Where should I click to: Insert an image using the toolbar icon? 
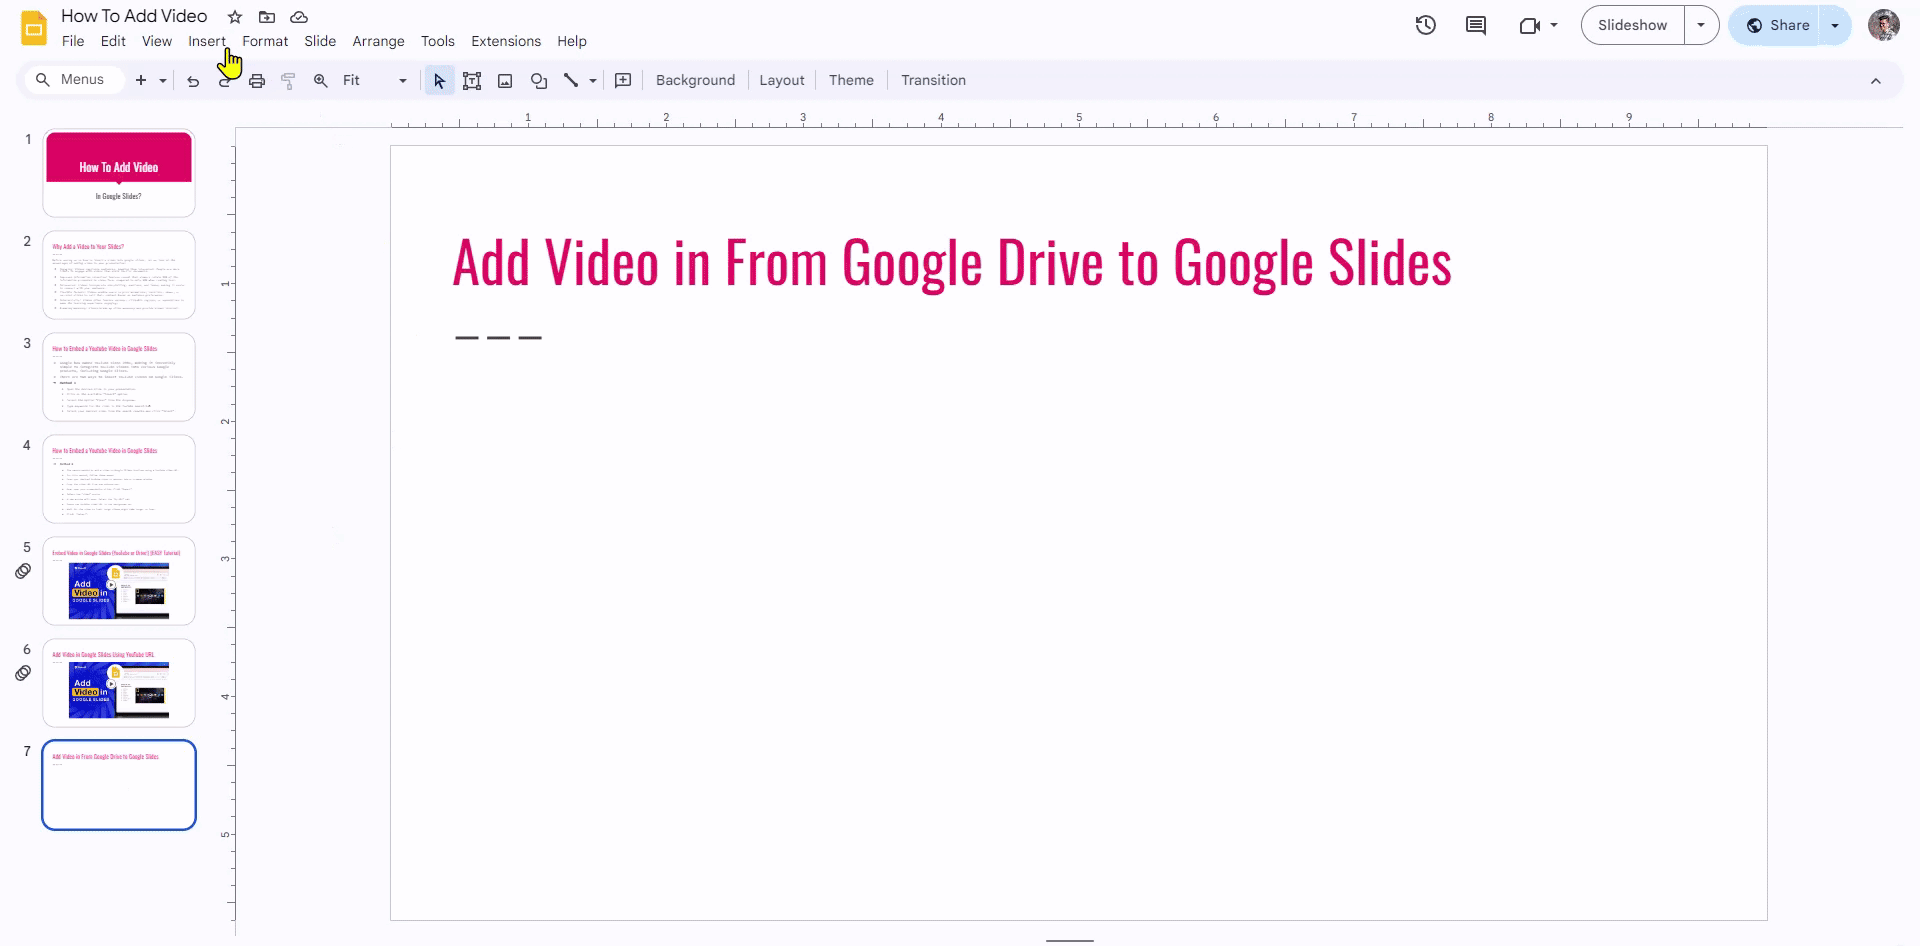(x=505, y=80)
